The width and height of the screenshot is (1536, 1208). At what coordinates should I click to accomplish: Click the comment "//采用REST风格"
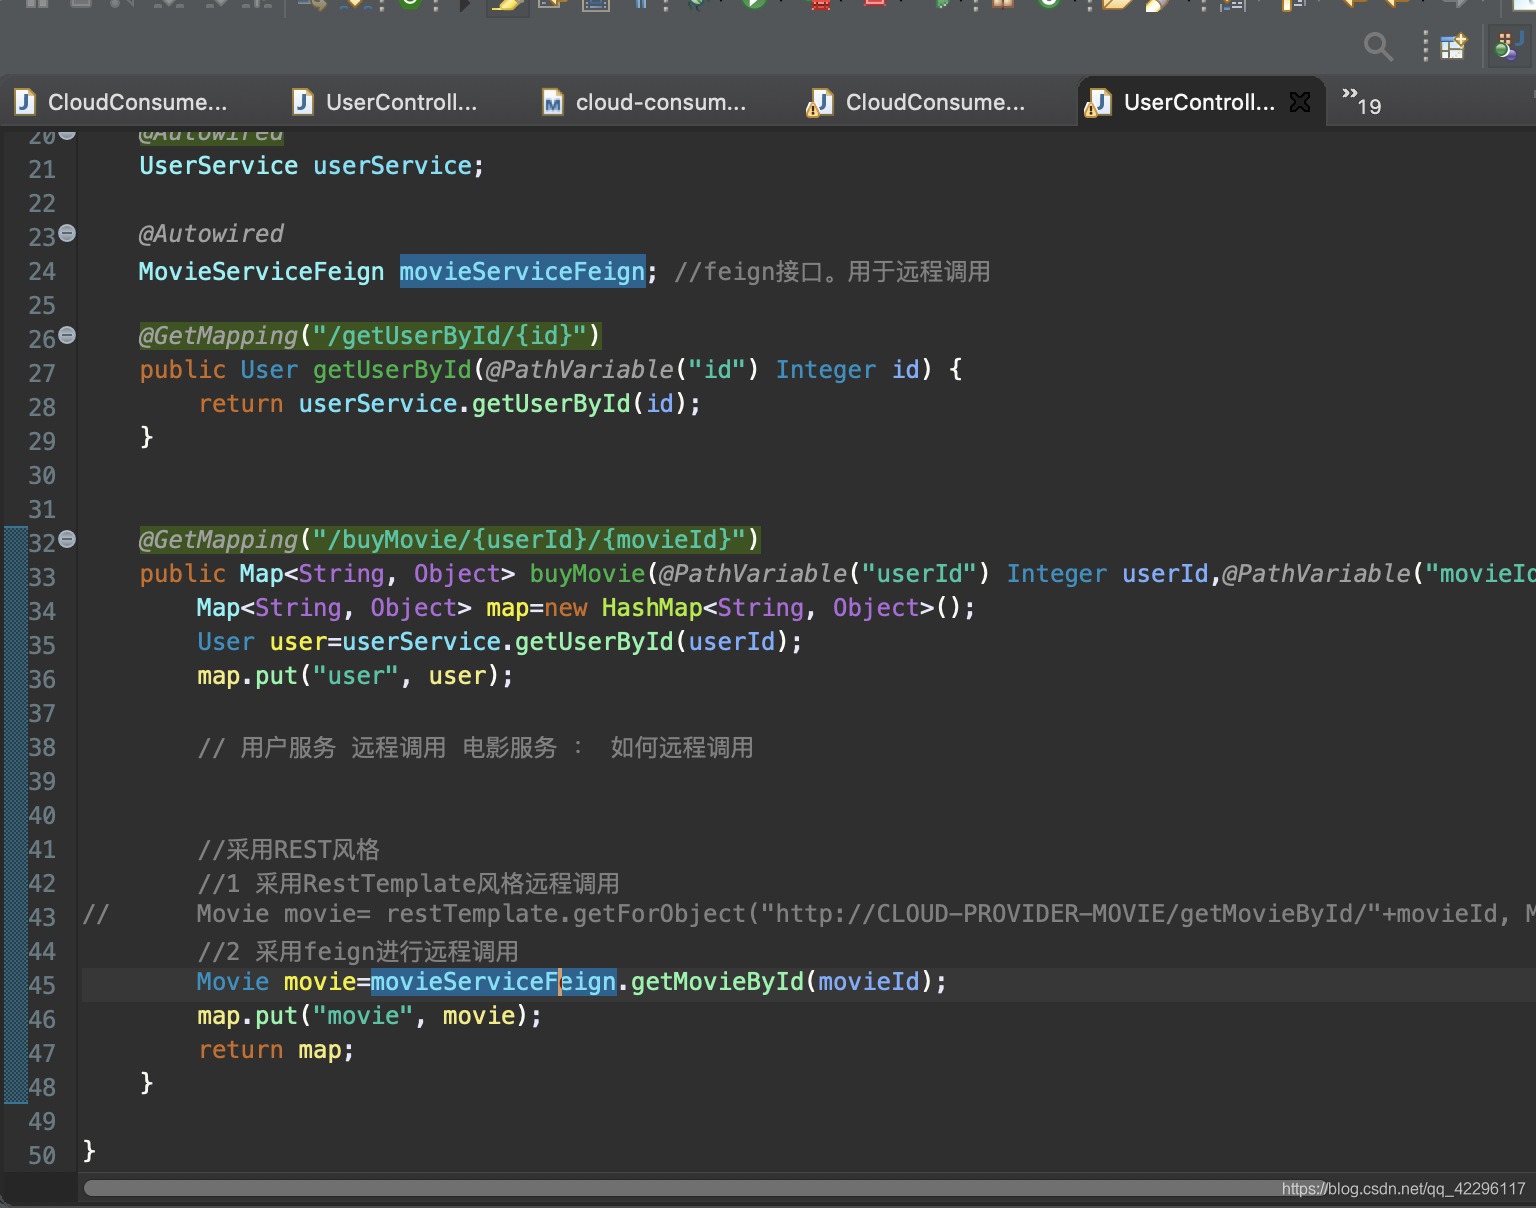click(289, 849)
